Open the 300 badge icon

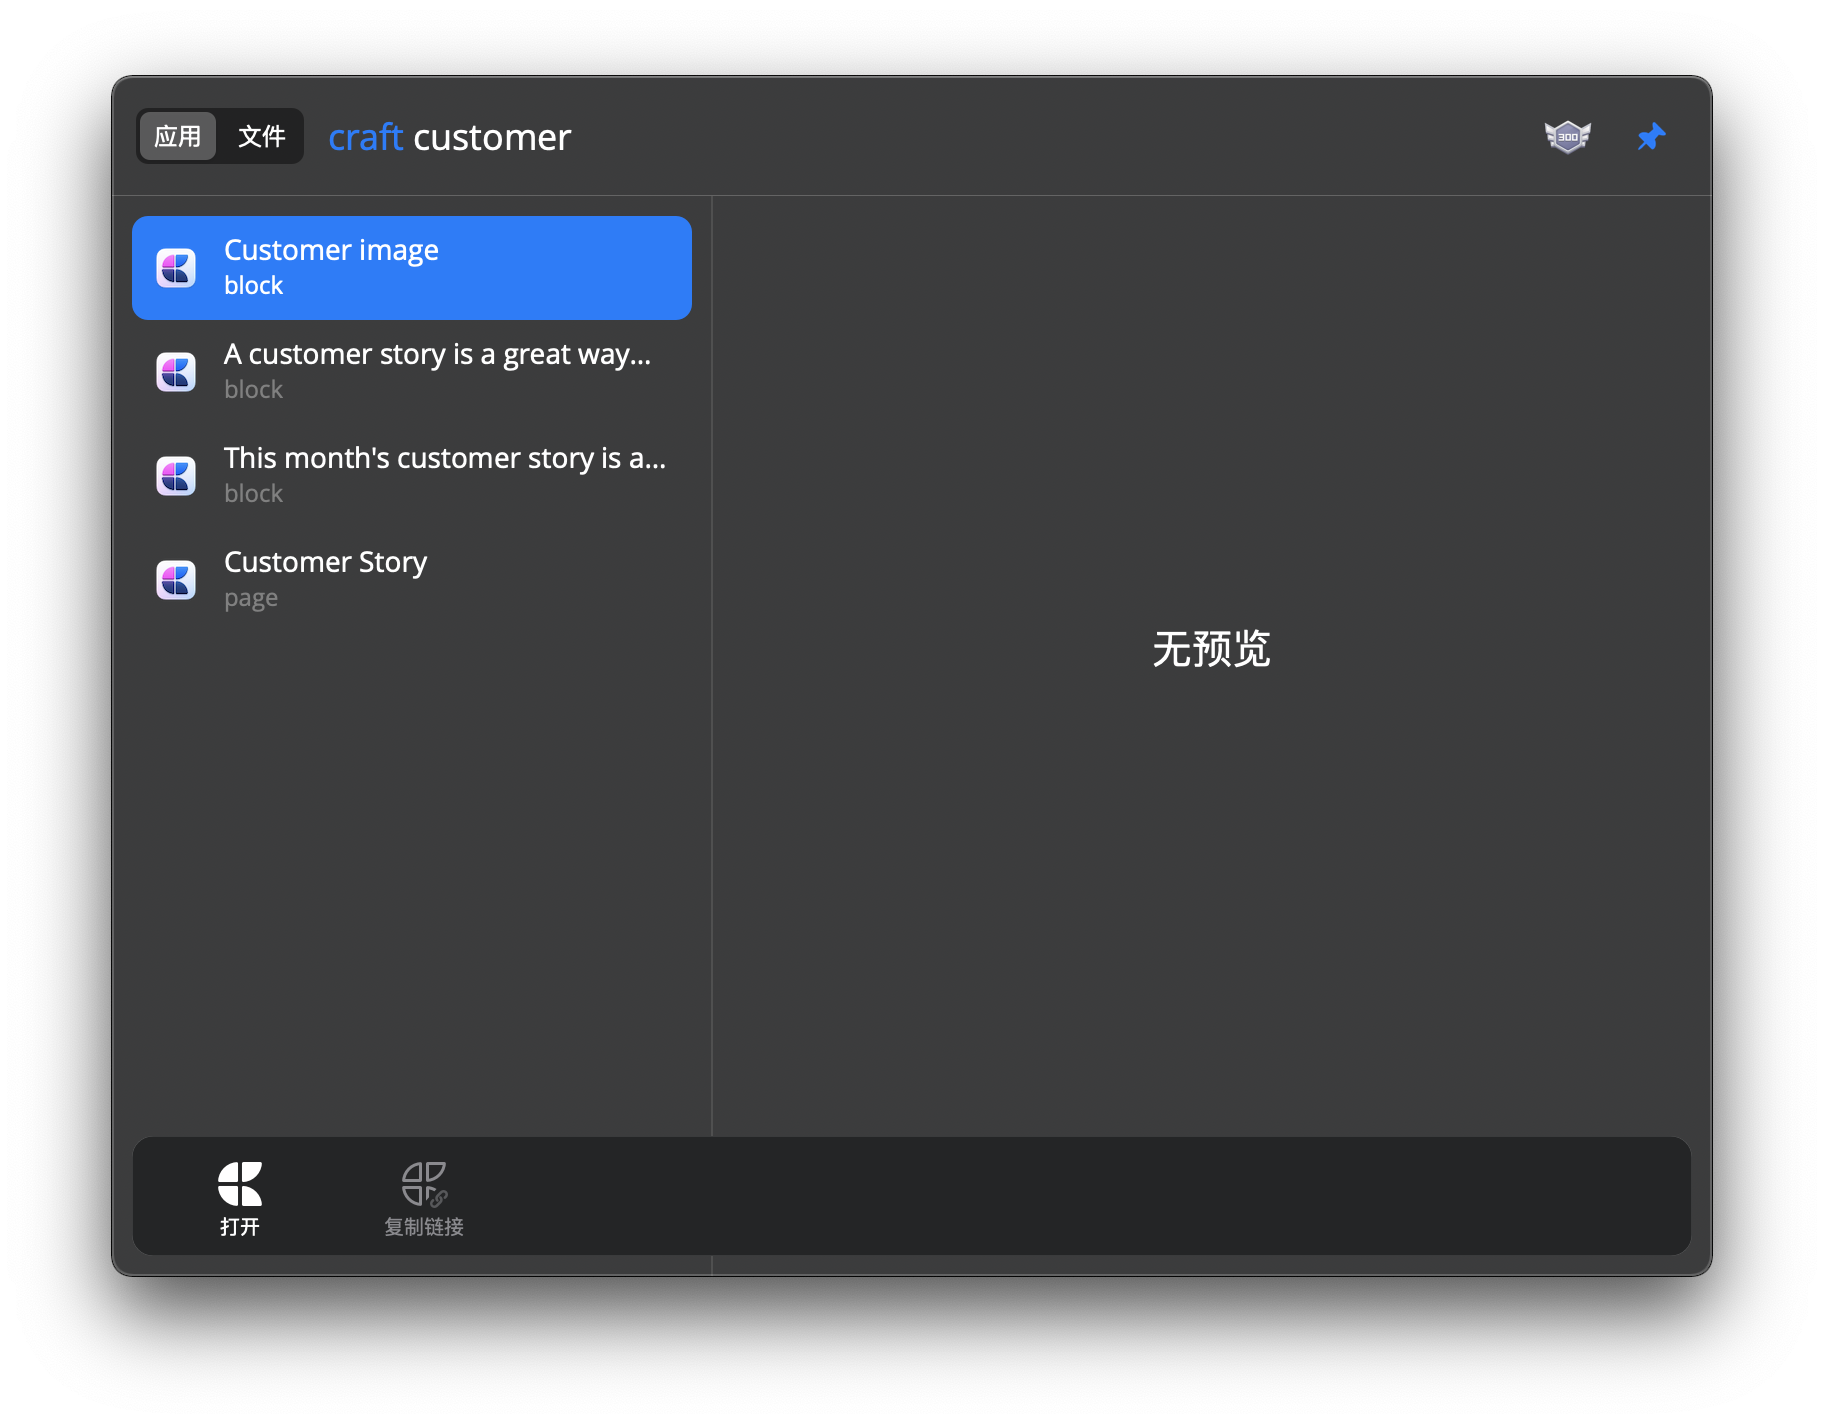coord(1567,137)
